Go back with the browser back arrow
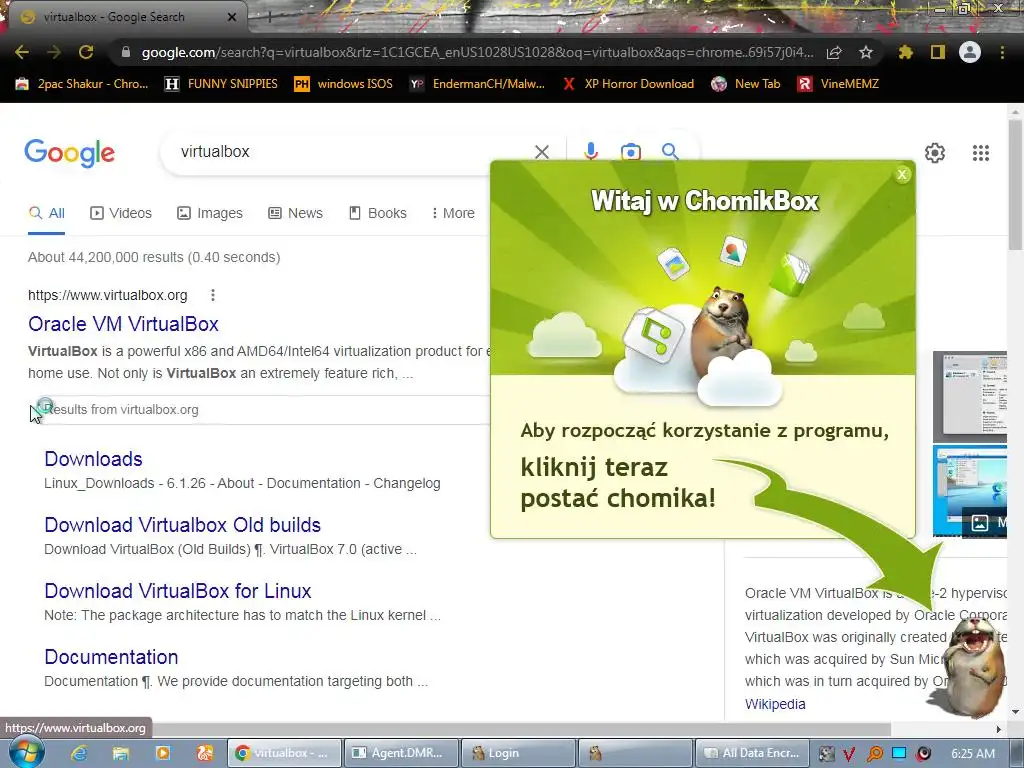This screenshot has height=768, width=1024. click(22, 52)
